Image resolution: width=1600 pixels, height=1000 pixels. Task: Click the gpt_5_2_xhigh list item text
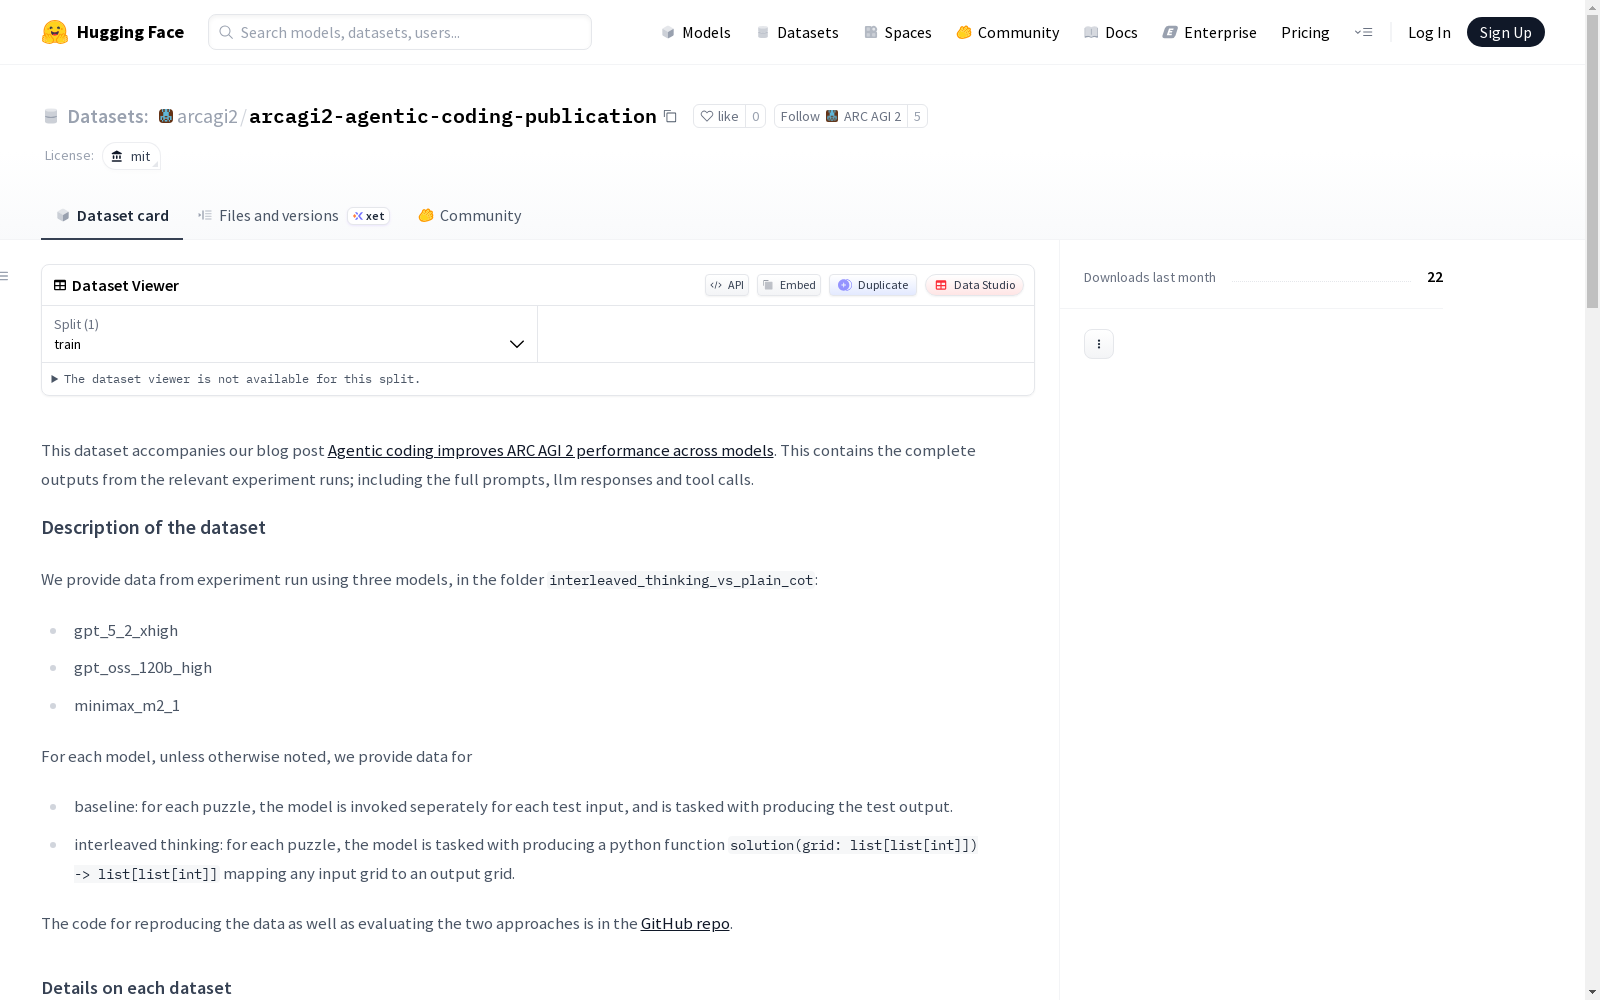click(x=126, y=630)
